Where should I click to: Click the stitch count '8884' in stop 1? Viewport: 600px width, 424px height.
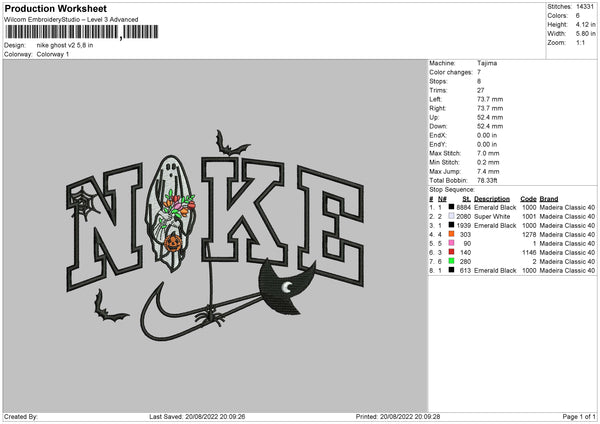(x=463, y=207)
